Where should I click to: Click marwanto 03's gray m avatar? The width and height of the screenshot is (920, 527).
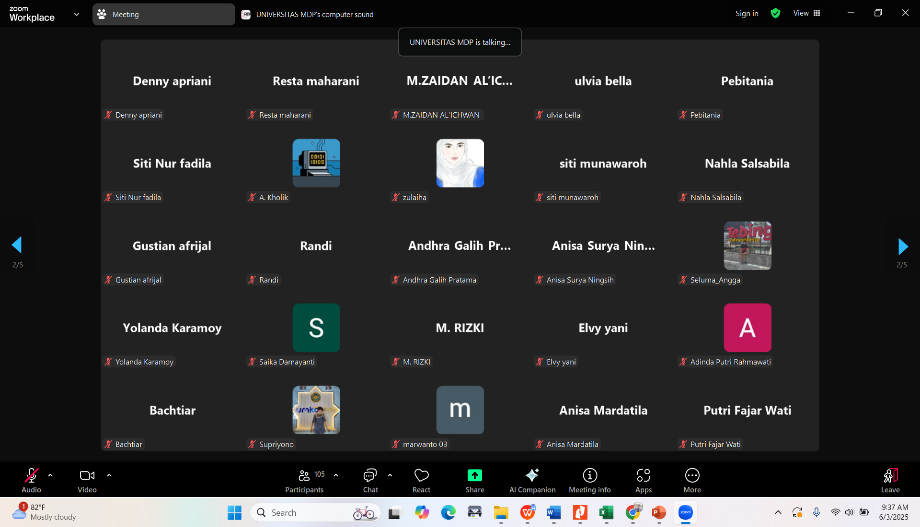coord(460,410)
